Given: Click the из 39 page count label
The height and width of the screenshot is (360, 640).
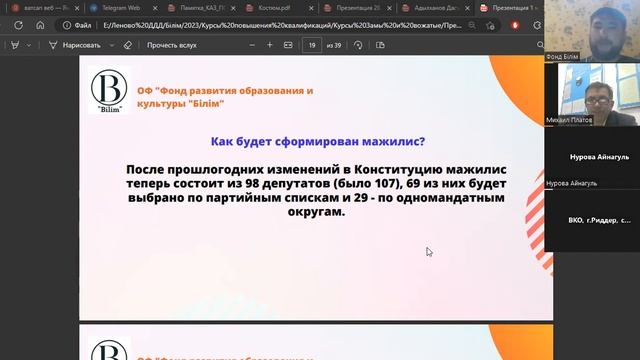Looking at the screenshot, I should 334,45.
